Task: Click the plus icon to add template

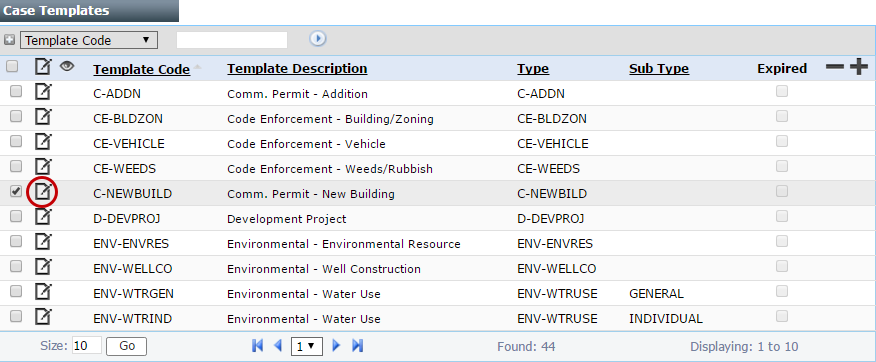Action: (x=859, y=68)
